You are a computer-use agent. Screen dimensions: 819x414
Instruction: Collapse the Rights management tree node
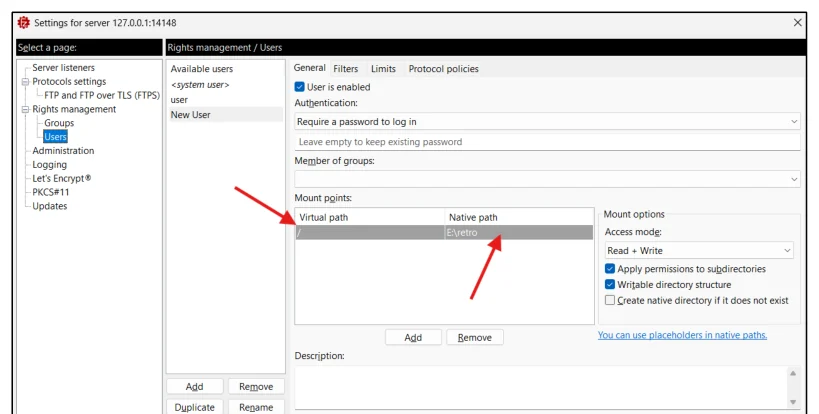click(25, 110)
